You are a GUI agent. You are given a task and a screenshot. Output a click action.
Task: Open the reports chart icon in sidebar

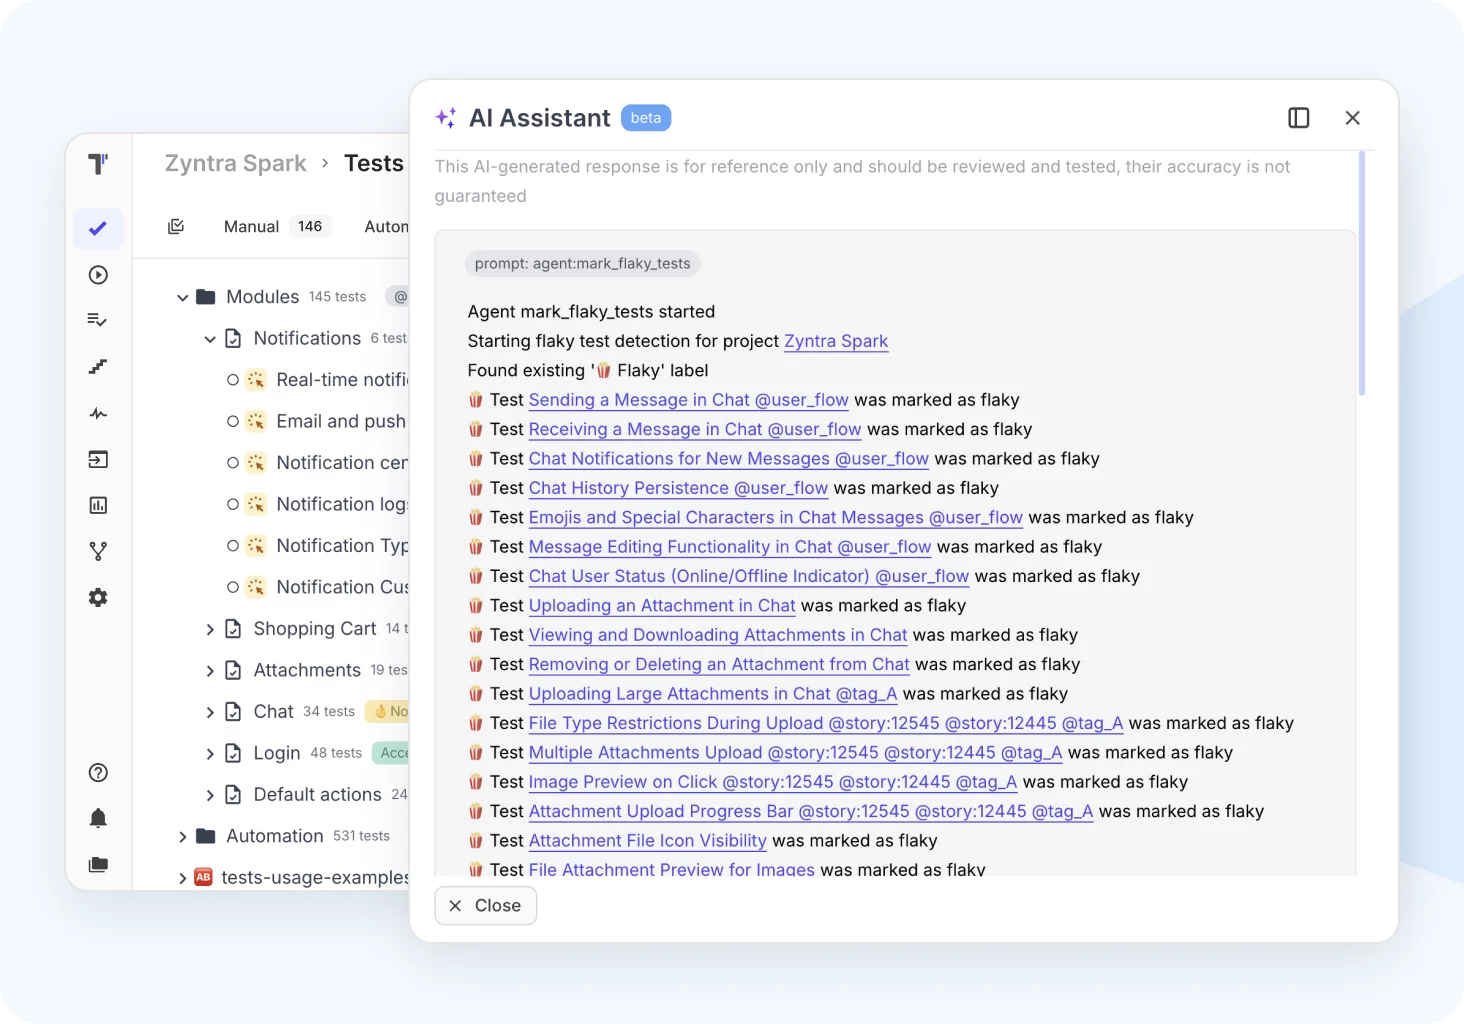pyautogui.click(x=98, y=506)
